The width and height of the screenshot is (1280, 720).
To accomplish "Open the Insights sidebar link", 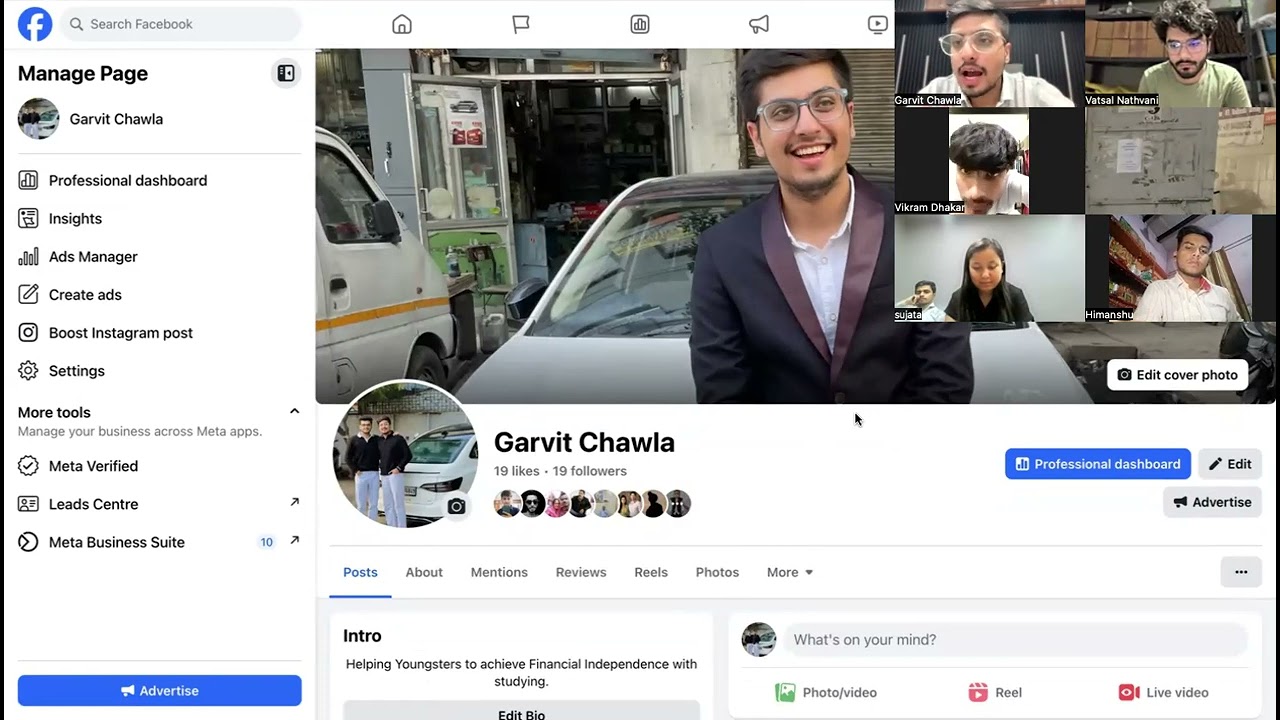I will [75, 219].
